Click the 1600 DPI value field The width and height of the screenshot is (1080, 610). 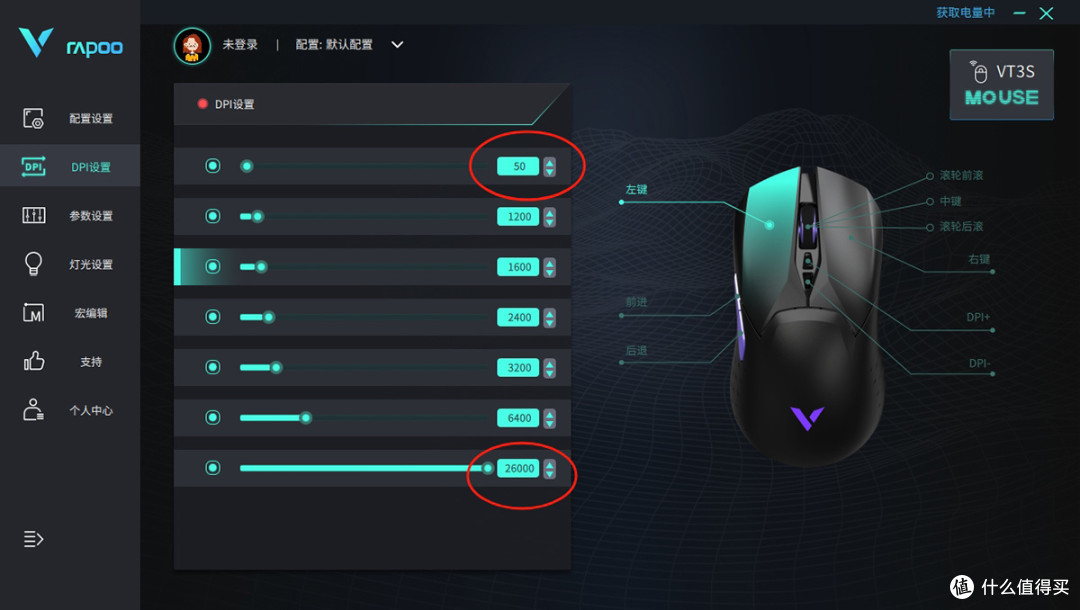pos(518,267)
